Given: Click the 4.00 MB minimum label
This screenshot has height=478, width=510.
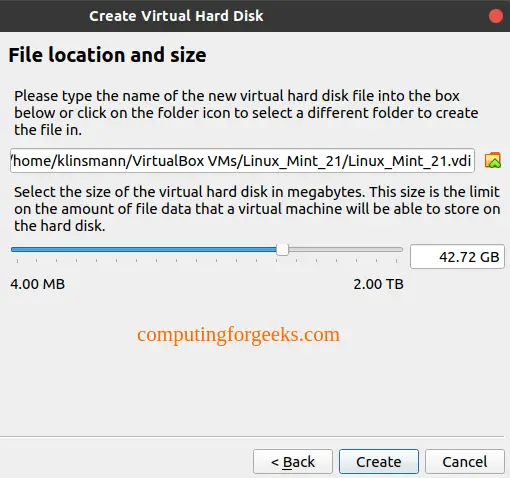Looking at the screenshot, I should point(38,284).
